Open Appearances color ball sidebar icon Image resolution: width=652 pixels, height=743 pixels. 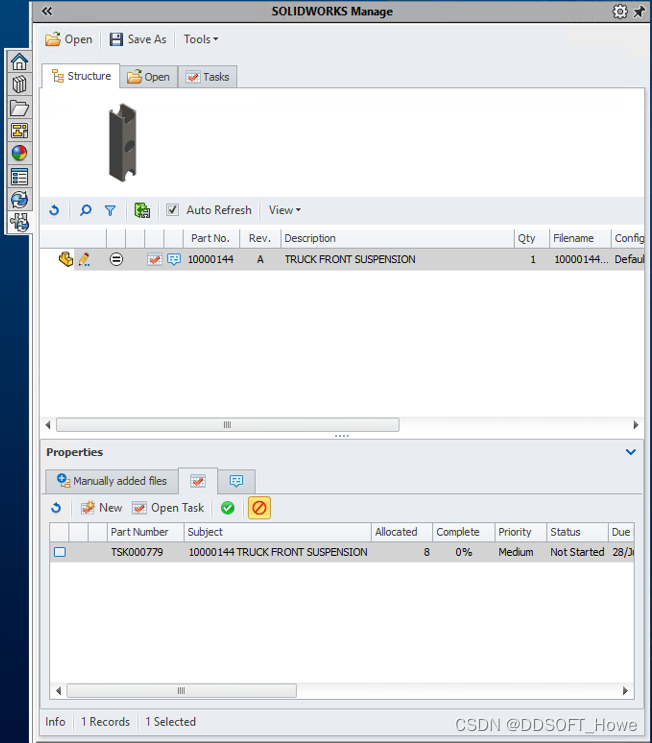click(19, 153)
